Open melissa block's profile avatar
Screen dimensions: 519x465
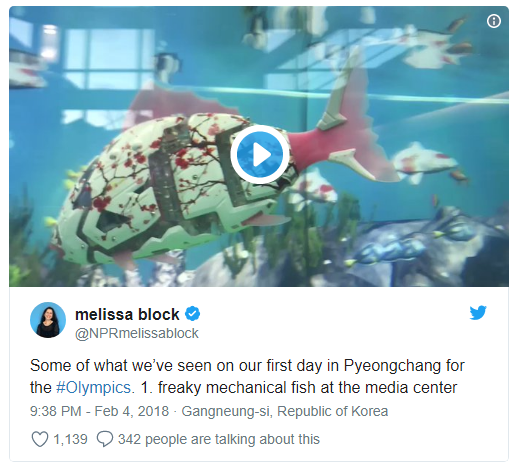[48, 320]
